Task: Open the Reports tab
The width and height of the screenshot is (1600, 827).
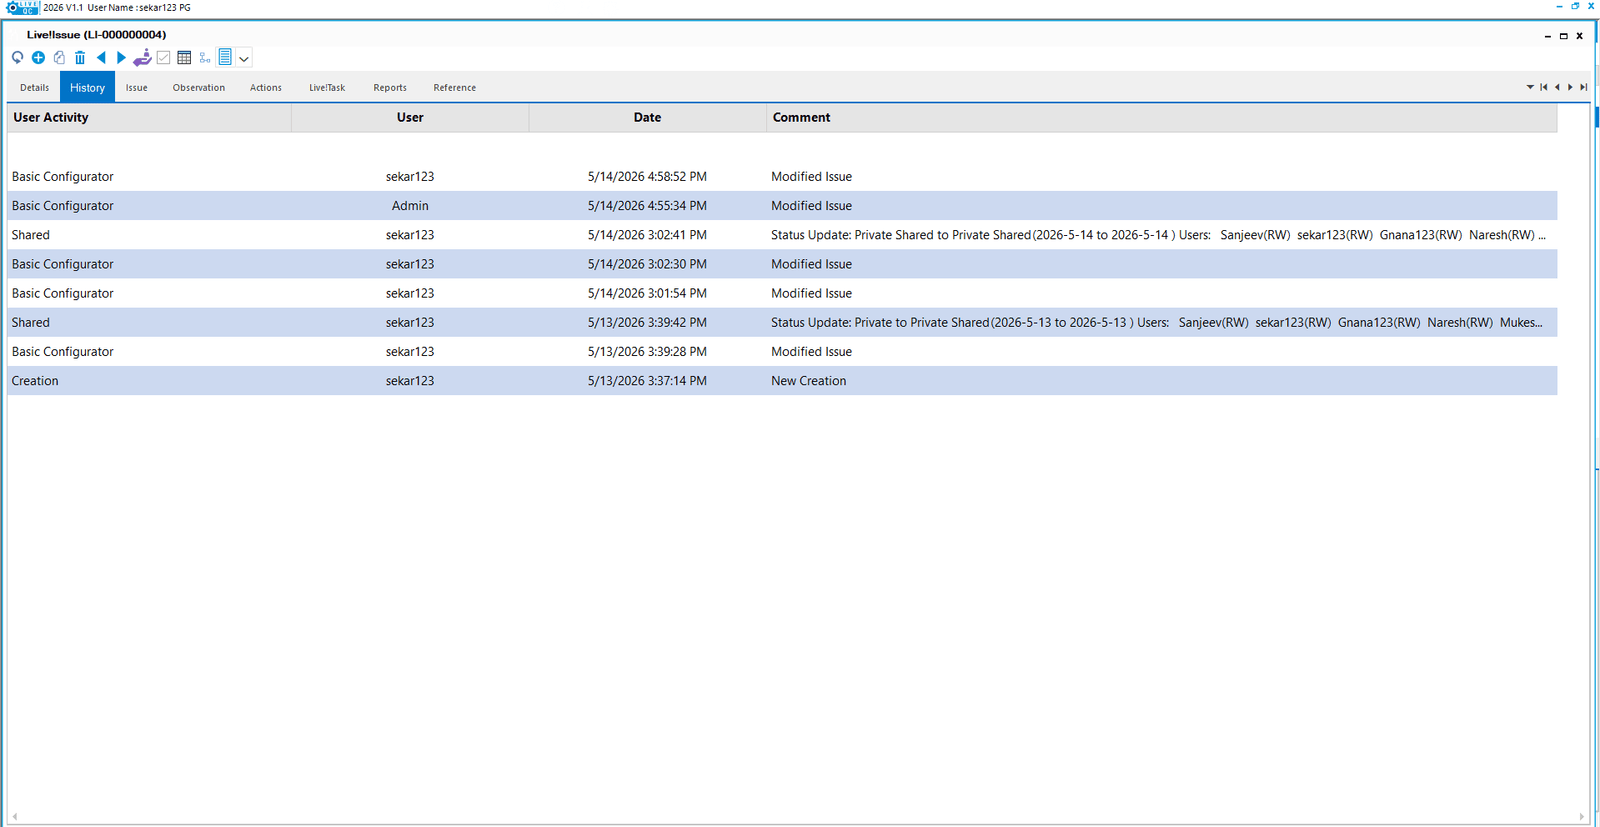Action: [390, 87]
